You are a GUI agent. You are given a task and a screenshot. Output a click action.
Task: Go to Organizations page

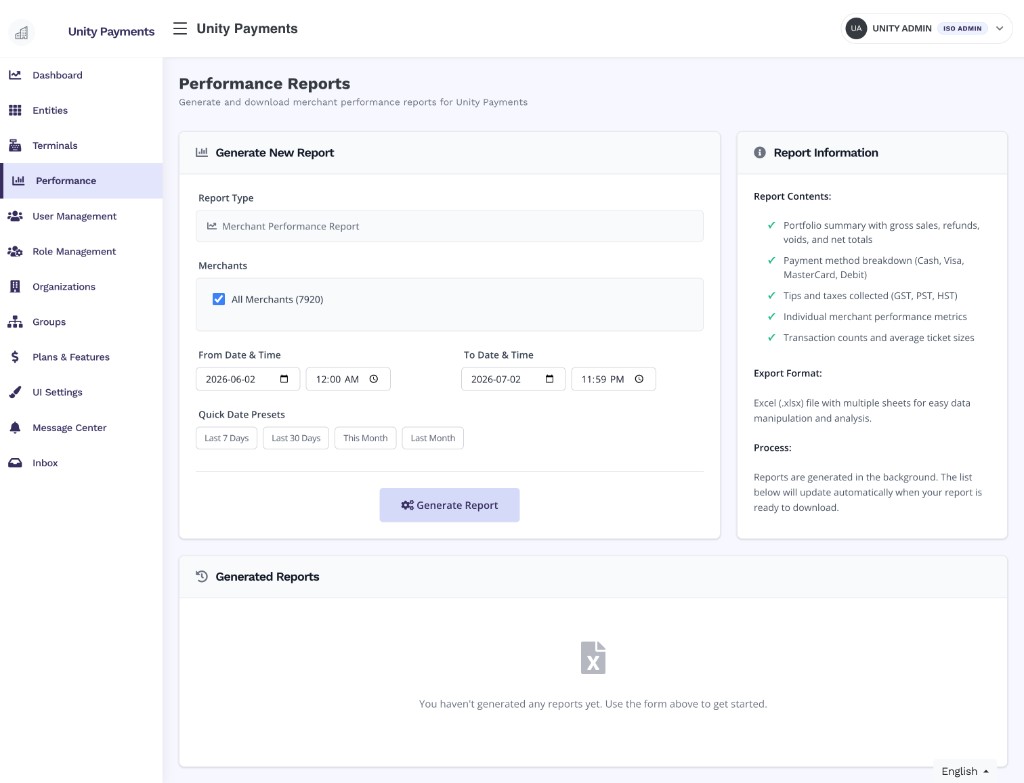click(81, 287)
